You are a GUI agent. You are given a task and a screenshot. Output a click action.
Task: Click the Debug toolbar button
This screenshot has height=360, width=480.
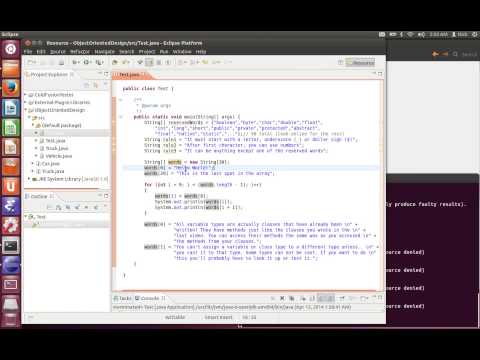coord(76,62)
